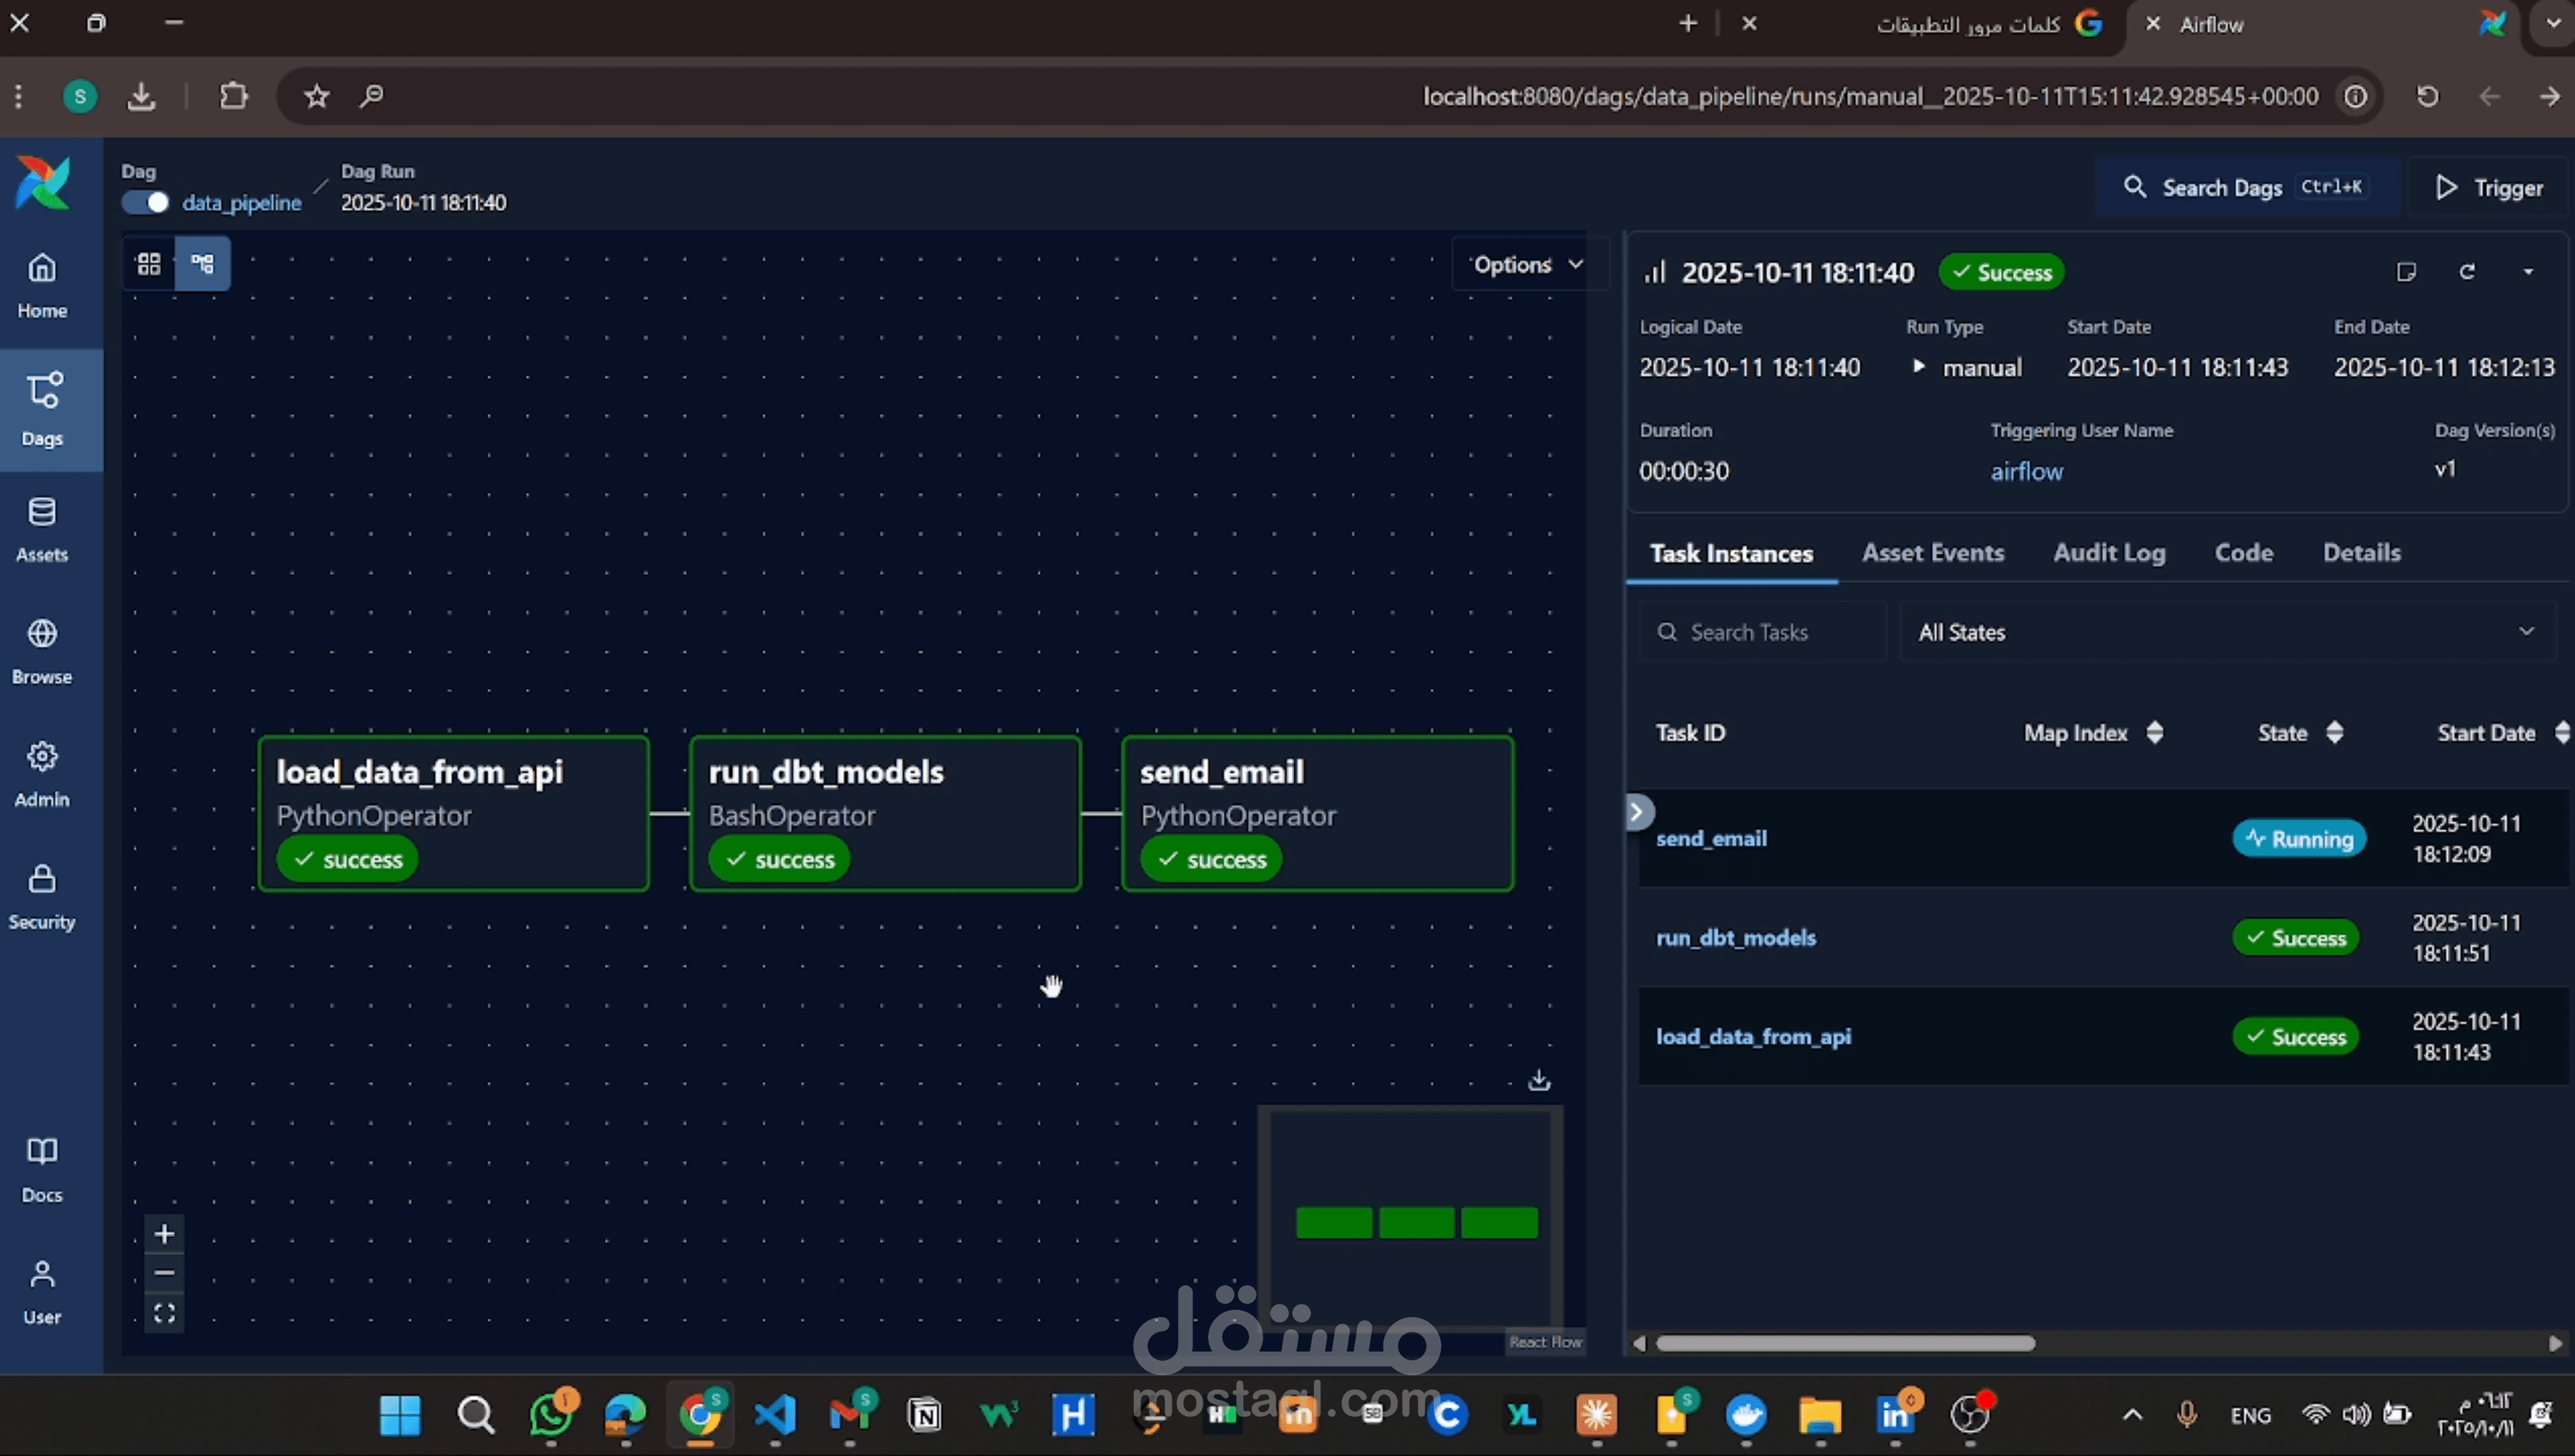2575x1456 pixels.
Task: Open the load_data_from_api task instance link
Action: point(1753,1037)
